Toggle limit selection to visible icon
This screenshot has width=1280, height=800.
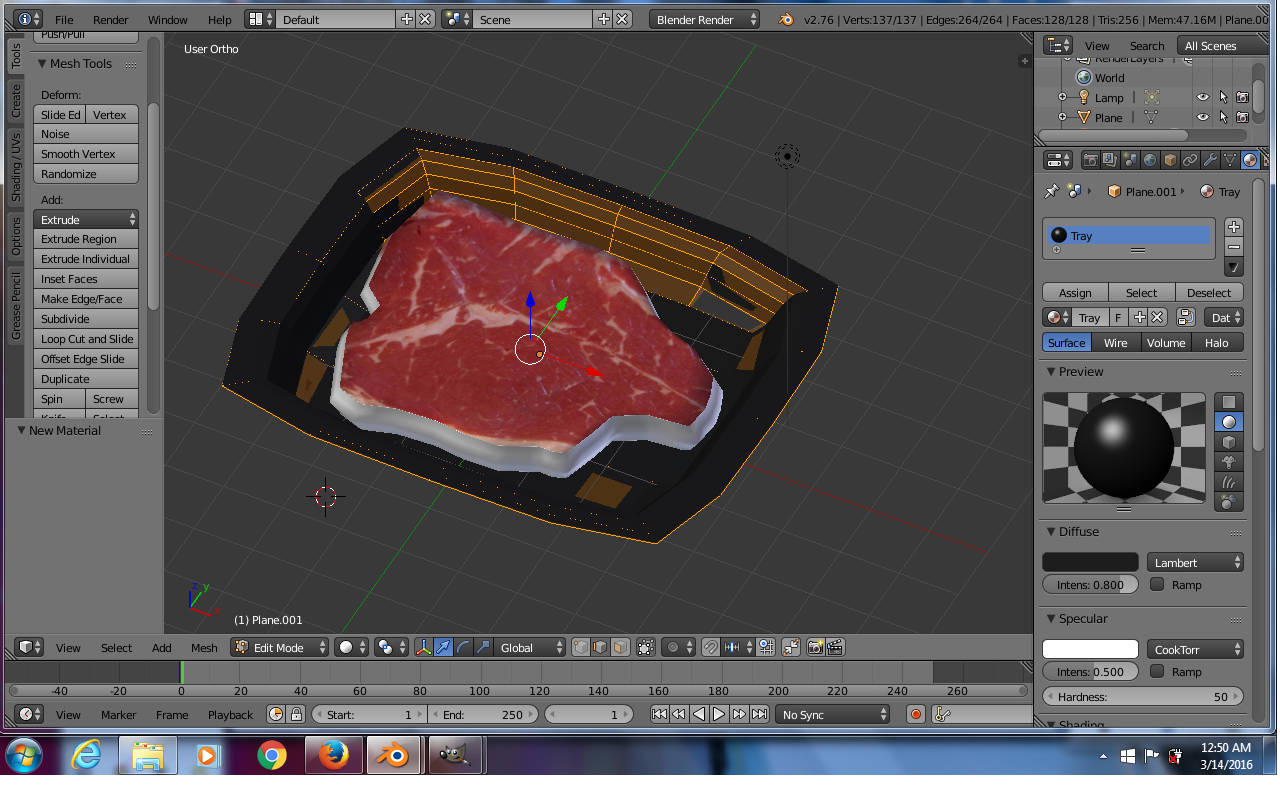645,648
